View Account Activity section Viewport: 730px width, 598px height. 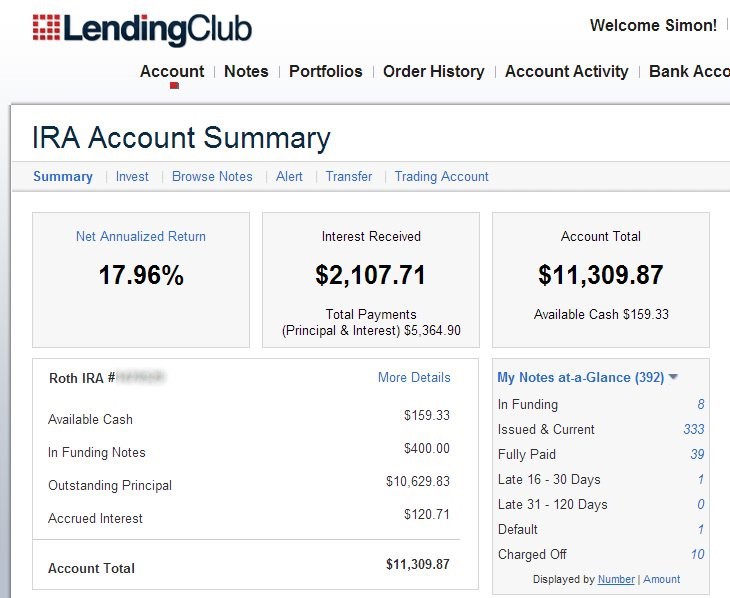pos(567,71)
